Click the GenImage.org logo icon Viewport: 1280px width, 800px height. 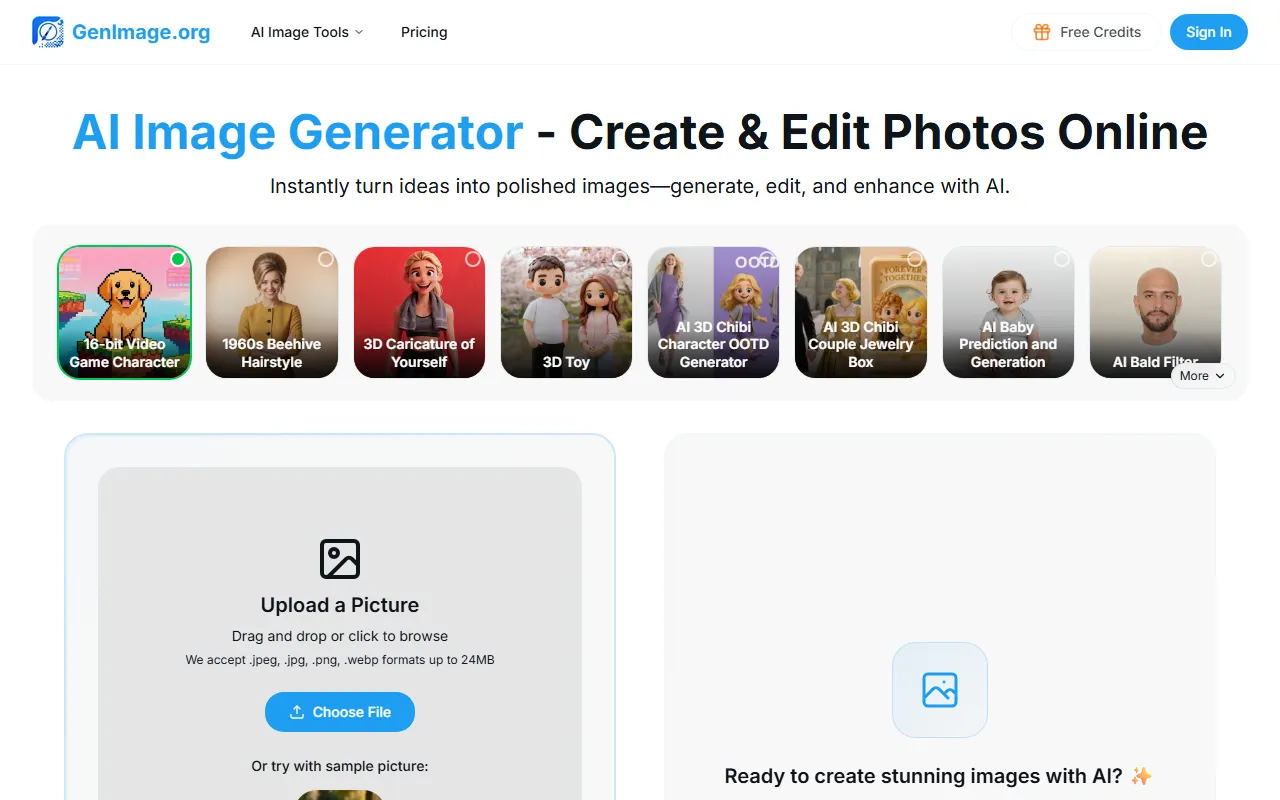pos(48,32)
